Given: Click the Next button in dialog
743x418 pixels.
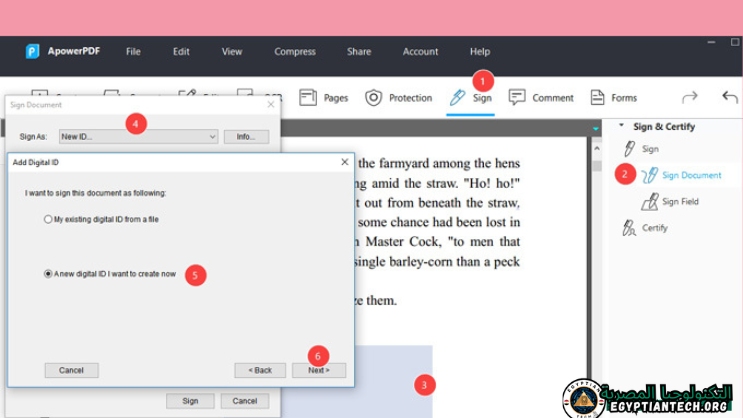Looking at the screenshot, I should 318,370.
